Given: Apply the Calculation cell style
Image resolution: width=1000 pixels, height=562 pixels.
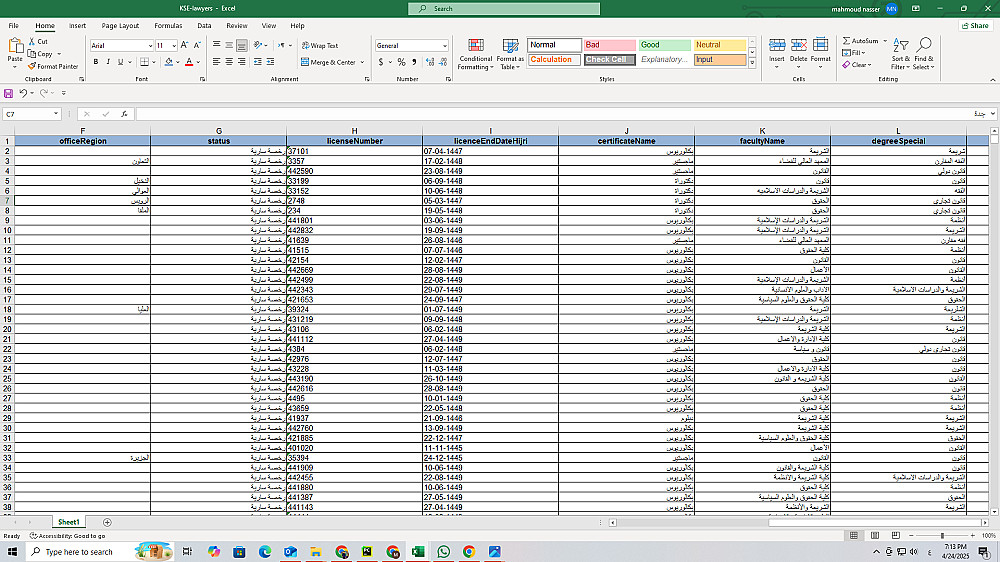Looking at the screenshot, I should [x=554, y=59].
